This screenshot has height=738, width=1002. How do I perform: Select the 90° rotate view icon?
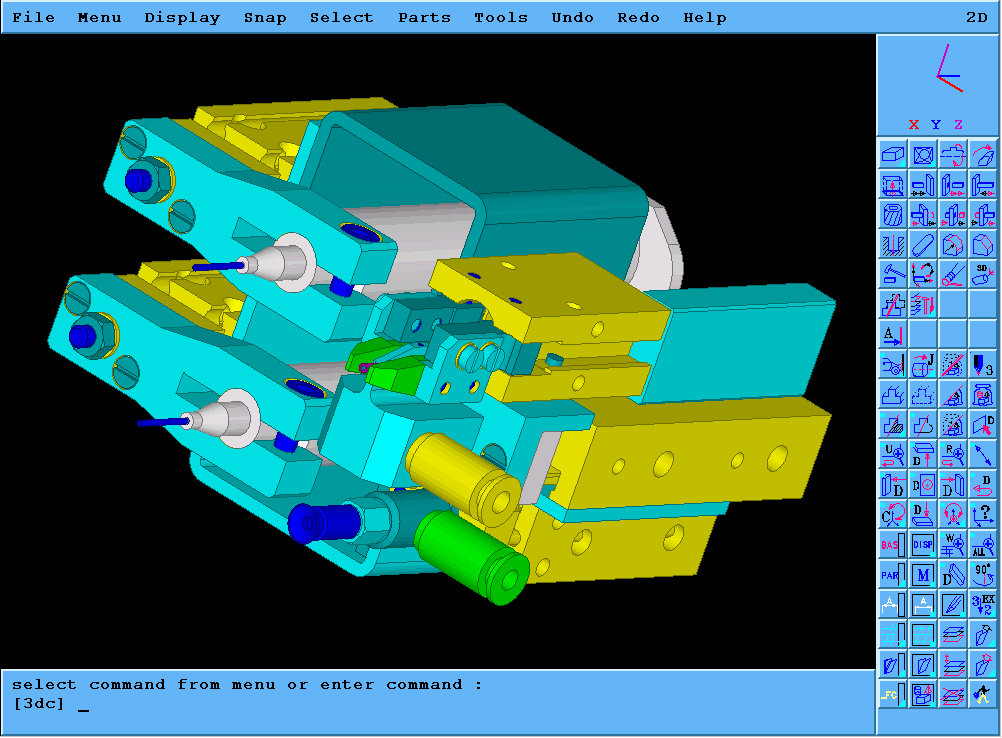point(984,574)
